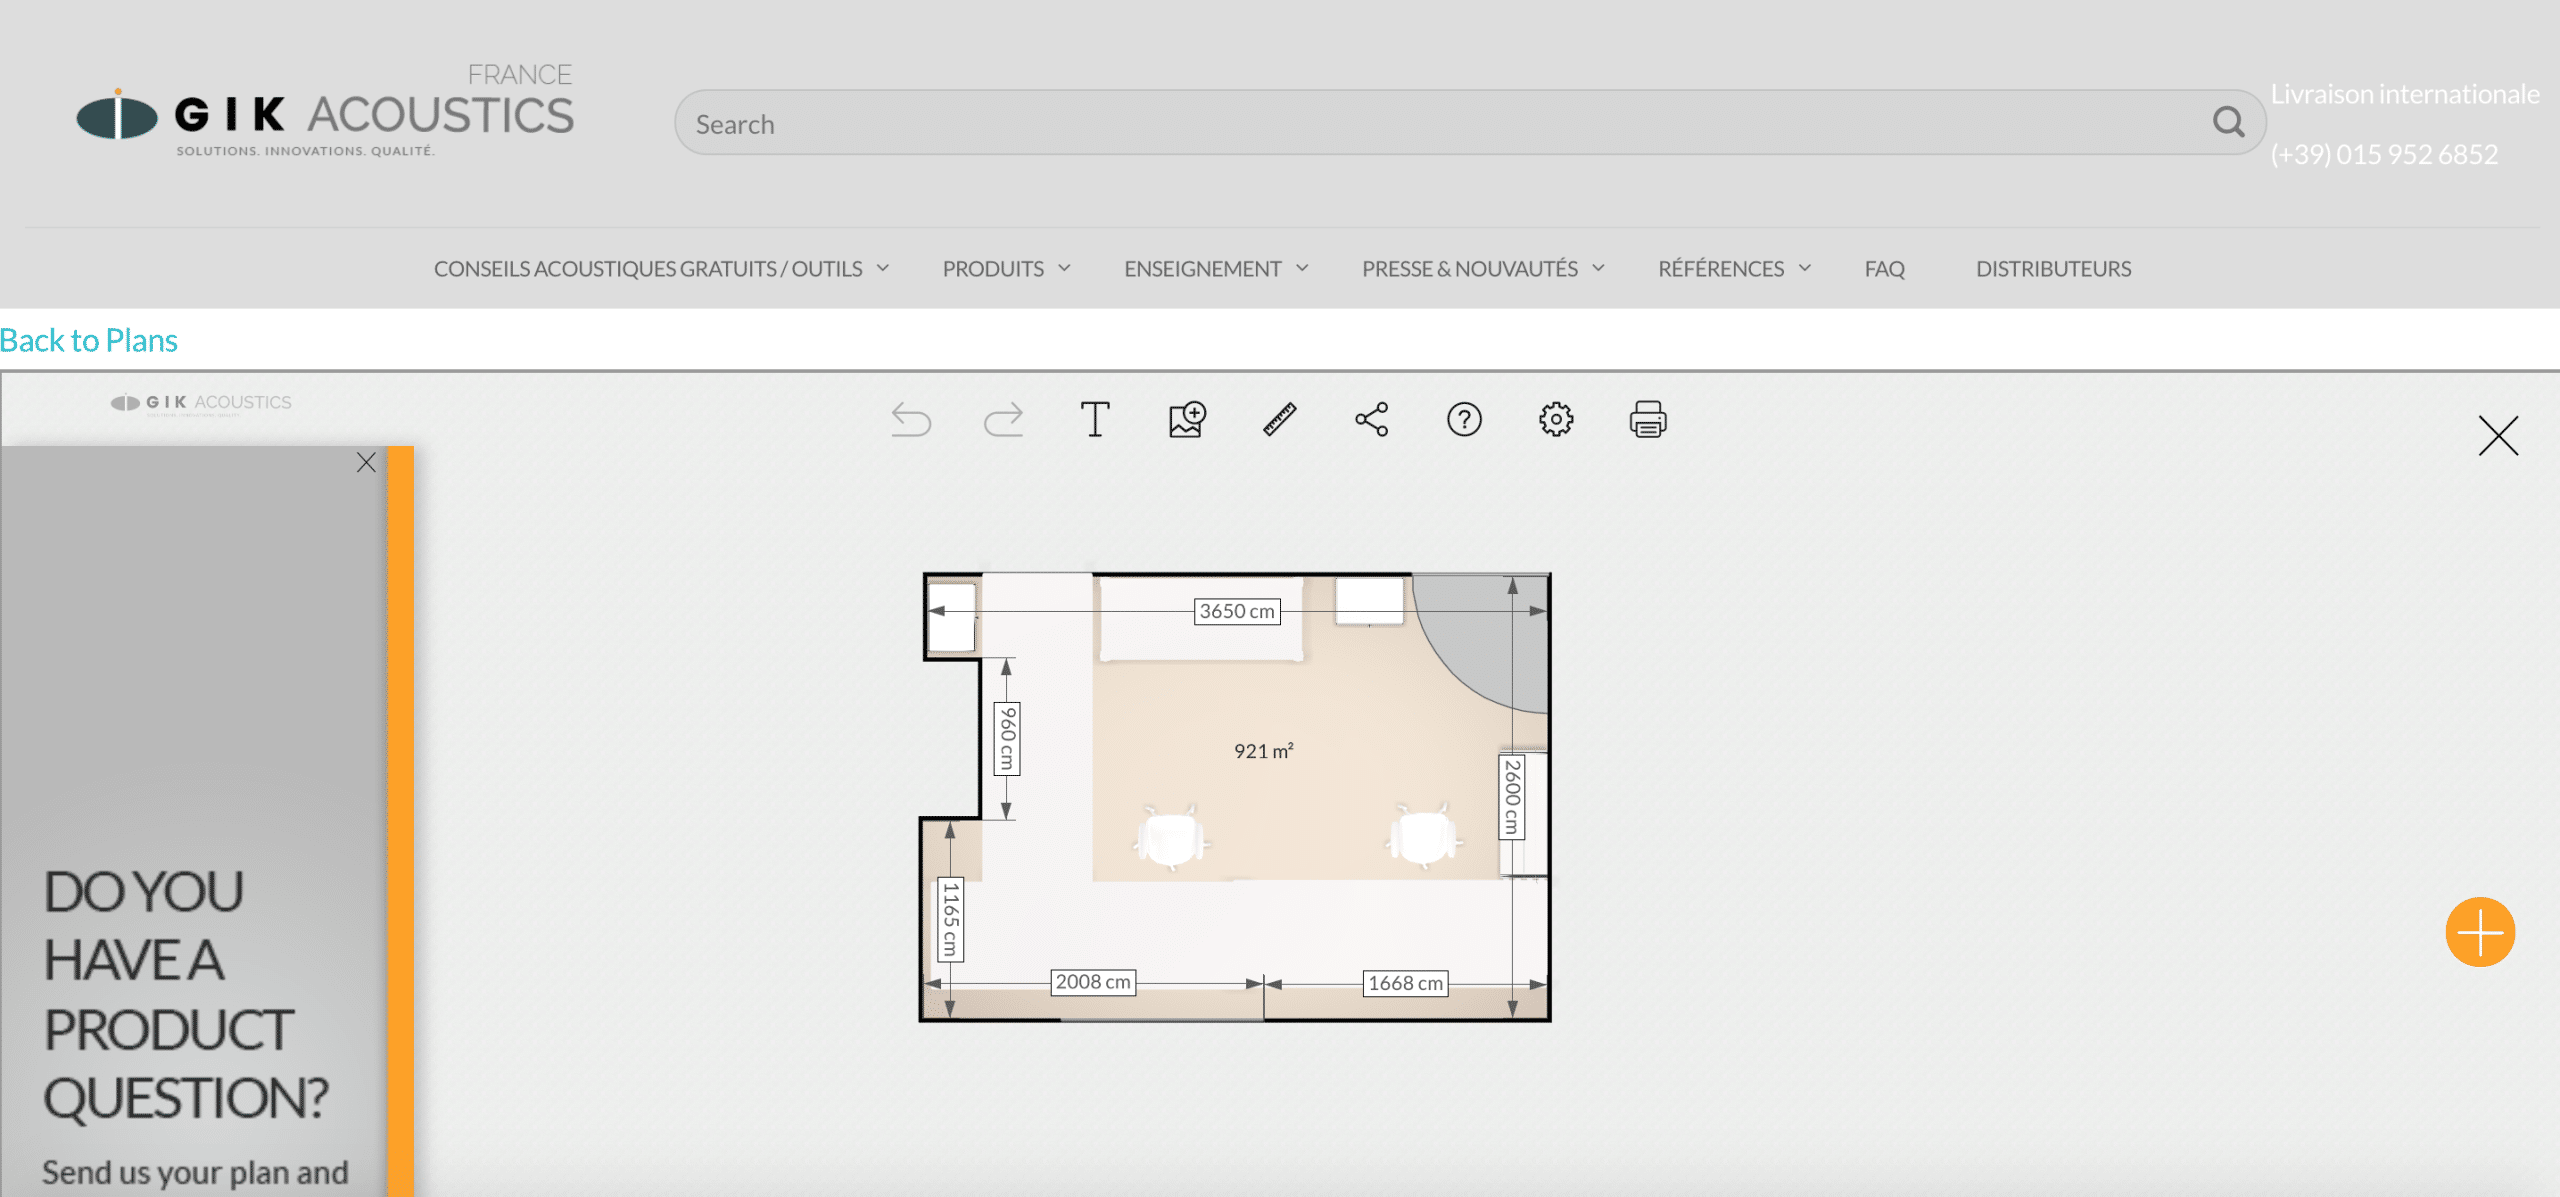Screen dimensions: 2560x1197
Task: Click the undo arrow icon
Action: (x=911, y=420)
